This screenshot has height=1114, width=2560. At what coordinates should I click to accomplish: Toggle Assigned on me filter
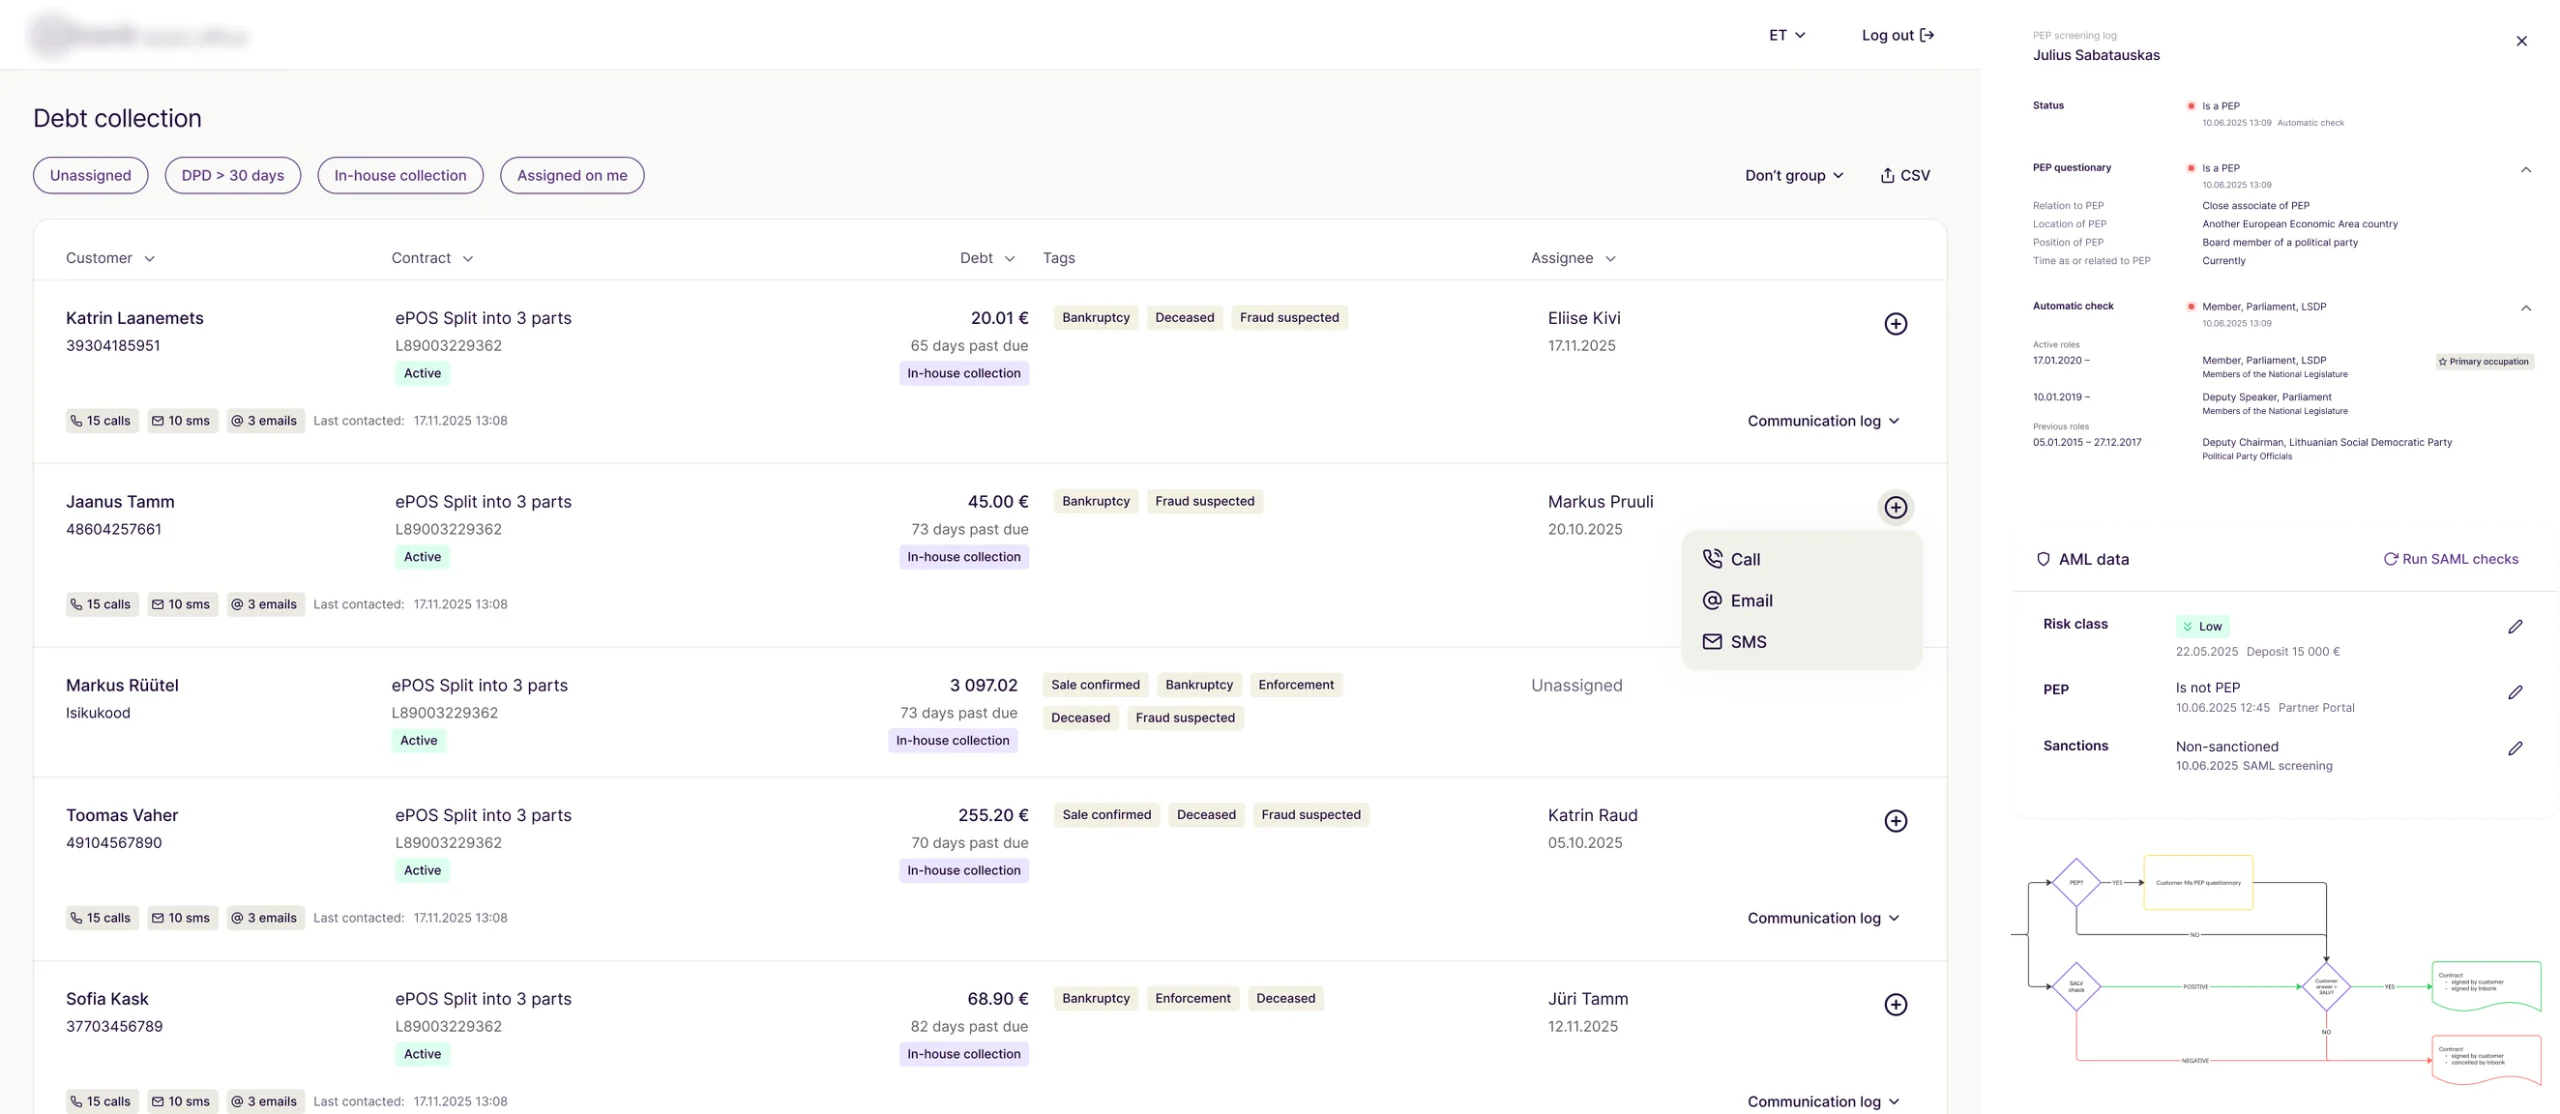point(572,175)
